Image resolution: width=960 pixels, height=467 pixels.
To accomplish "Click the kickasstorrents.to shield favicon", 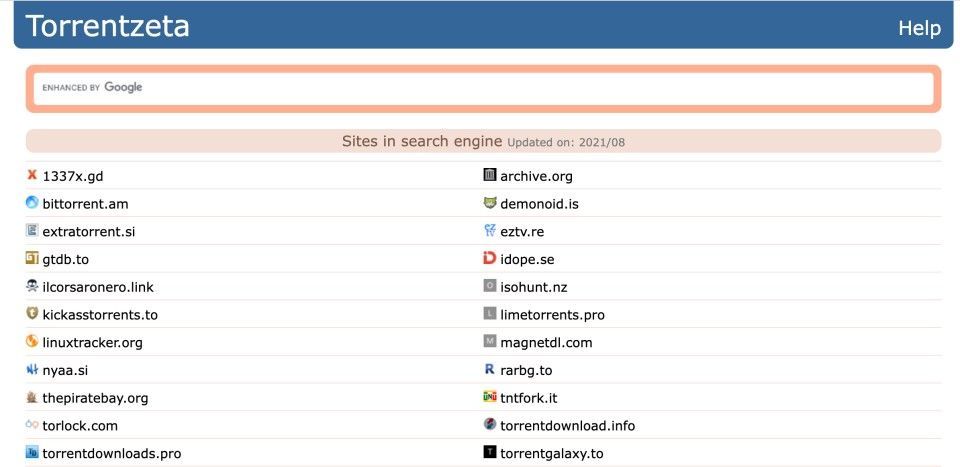I will click(x=32, y=313).
